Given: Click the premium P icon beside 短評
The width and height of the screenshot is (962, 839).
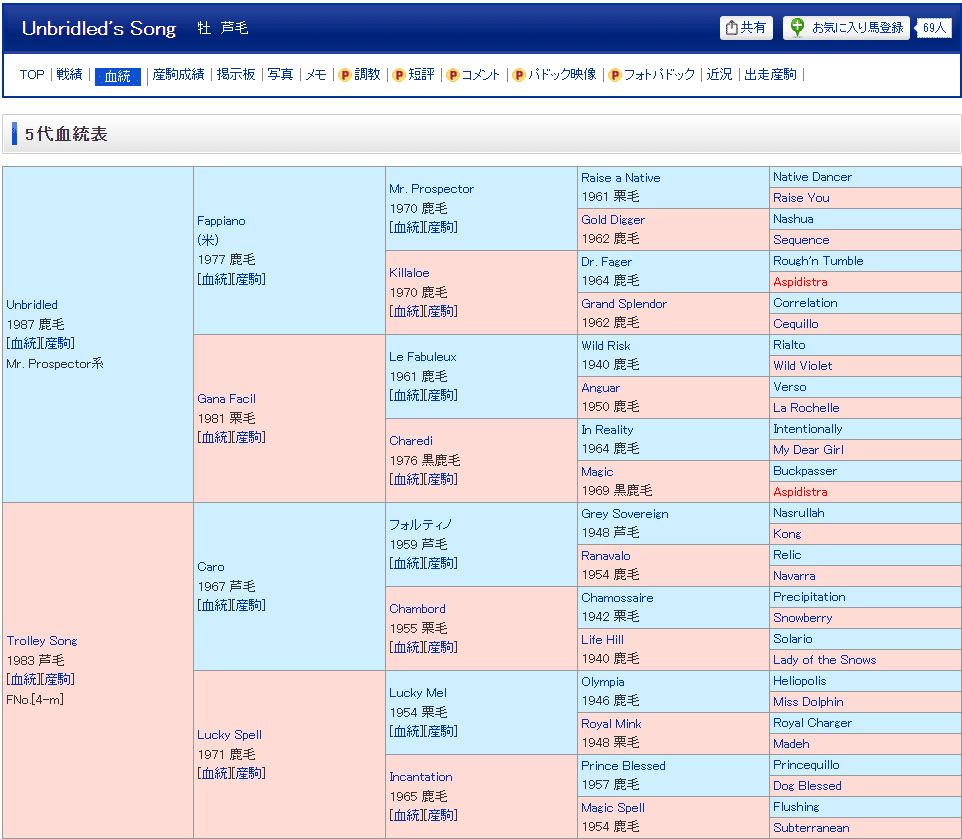Looking at the screenshot, I should (399, 75).
